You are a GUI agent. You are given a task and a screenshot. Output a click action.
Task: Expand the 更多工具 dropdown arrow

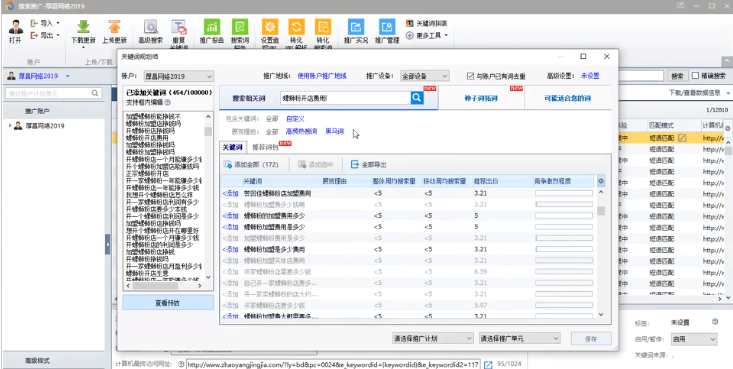pyautogui.click(x=446, y=36)
